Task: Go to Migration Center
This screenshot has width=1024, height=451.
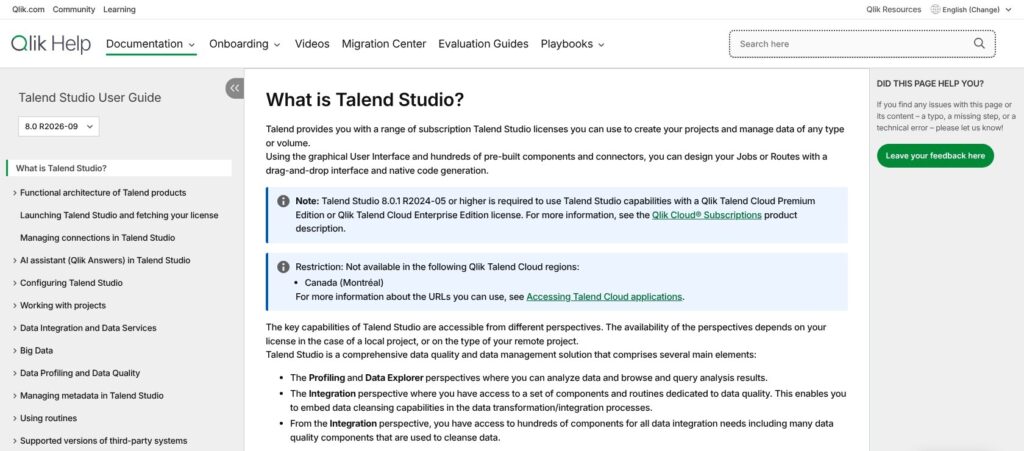Action: pos(384,44)
